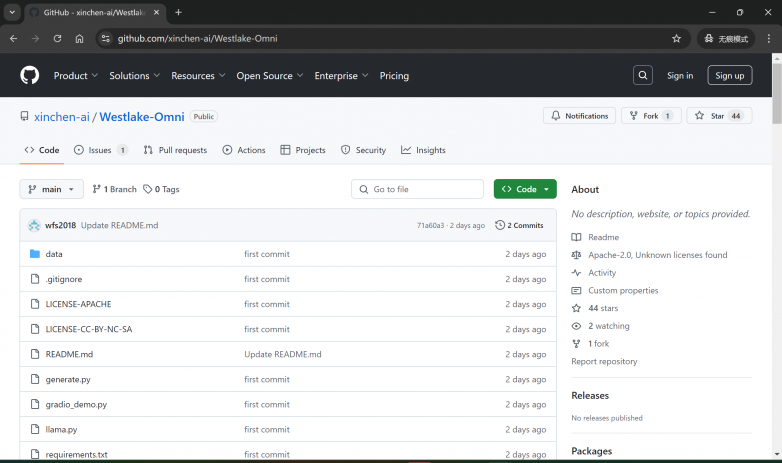Open the Westlake-Omni repository link

142,117
